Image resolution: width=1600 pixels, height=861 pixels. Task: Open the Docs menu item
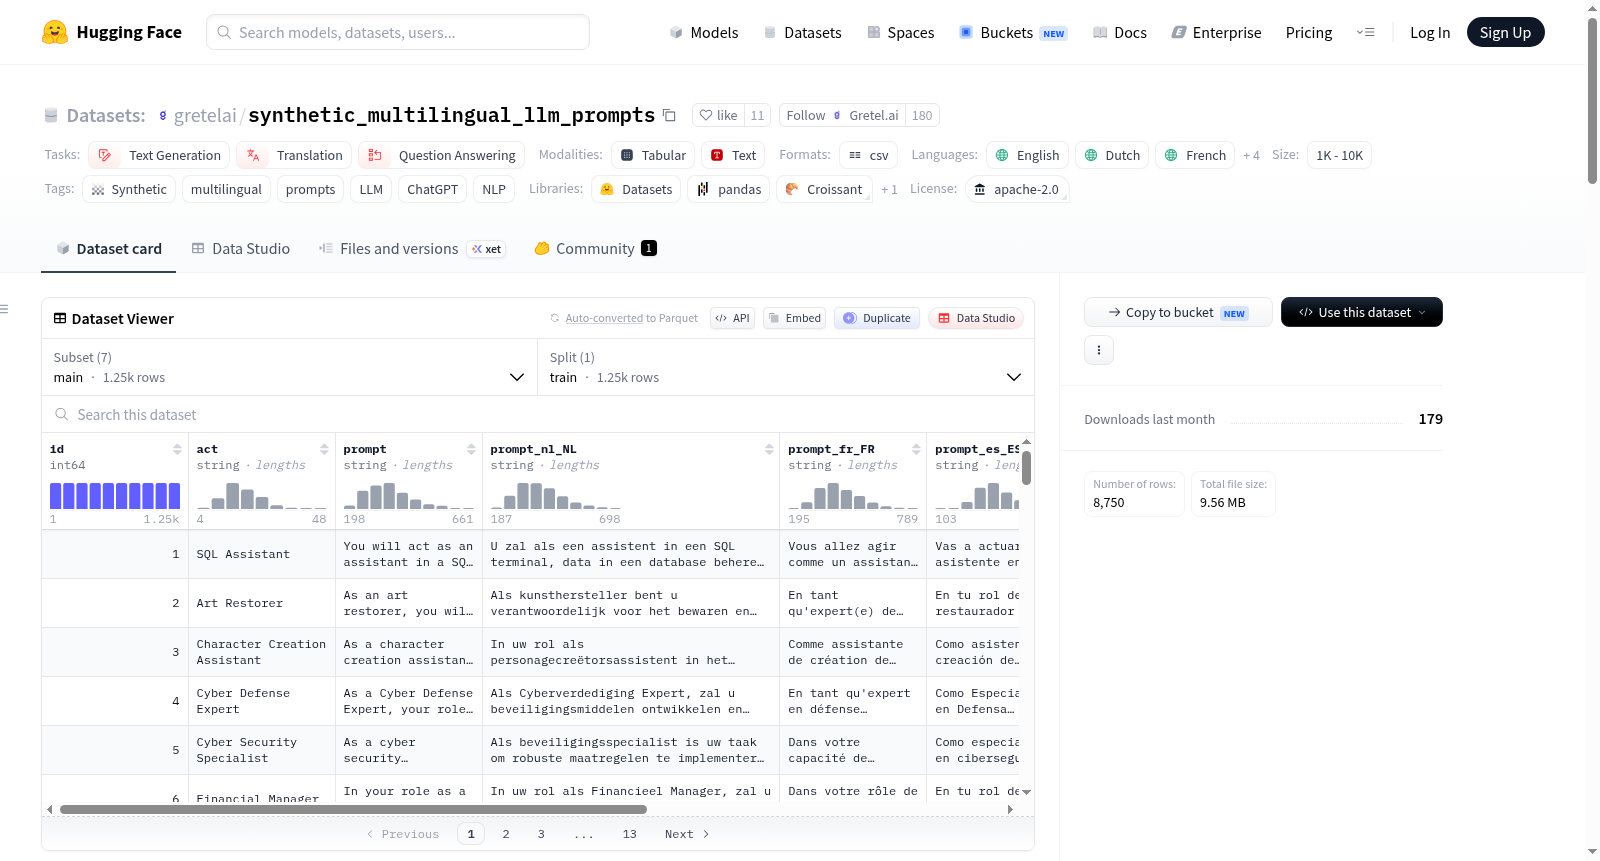(1120, 32)
